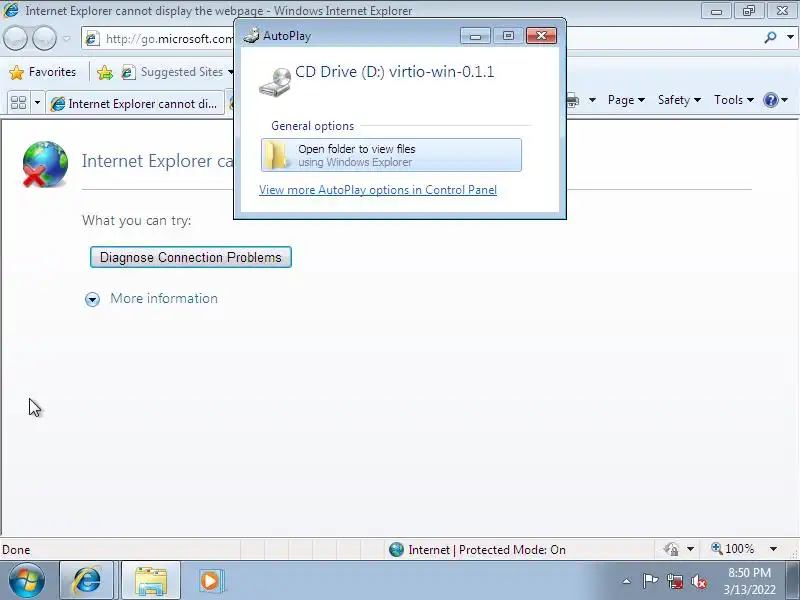Viewport: 800px width, 600px height.
Task: Open the Tools menu
Action: click(734, 100)
